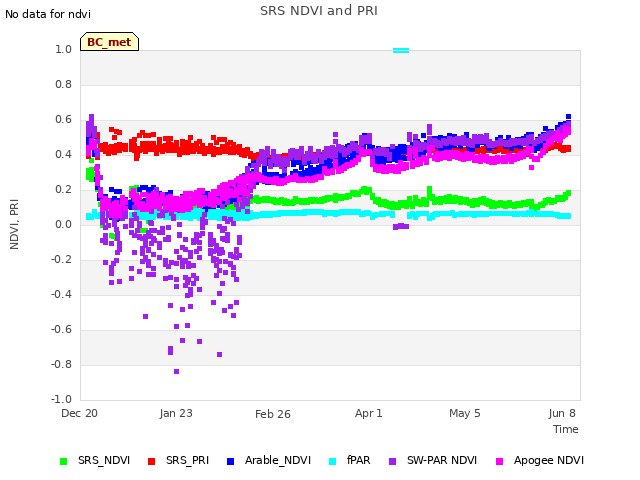Click the purple SW-PAR NDVI legend swatch
This screenshot has width=640, height=480.
pyautogui.click(x=392, y=461)
